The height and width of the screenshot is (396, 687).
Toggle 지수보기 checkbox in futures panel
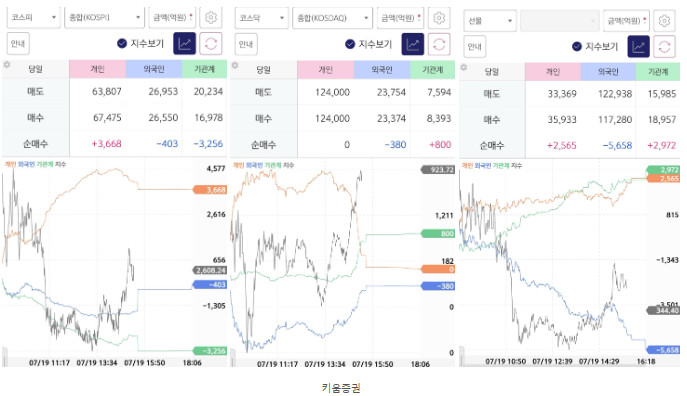(x=577, y=46)
